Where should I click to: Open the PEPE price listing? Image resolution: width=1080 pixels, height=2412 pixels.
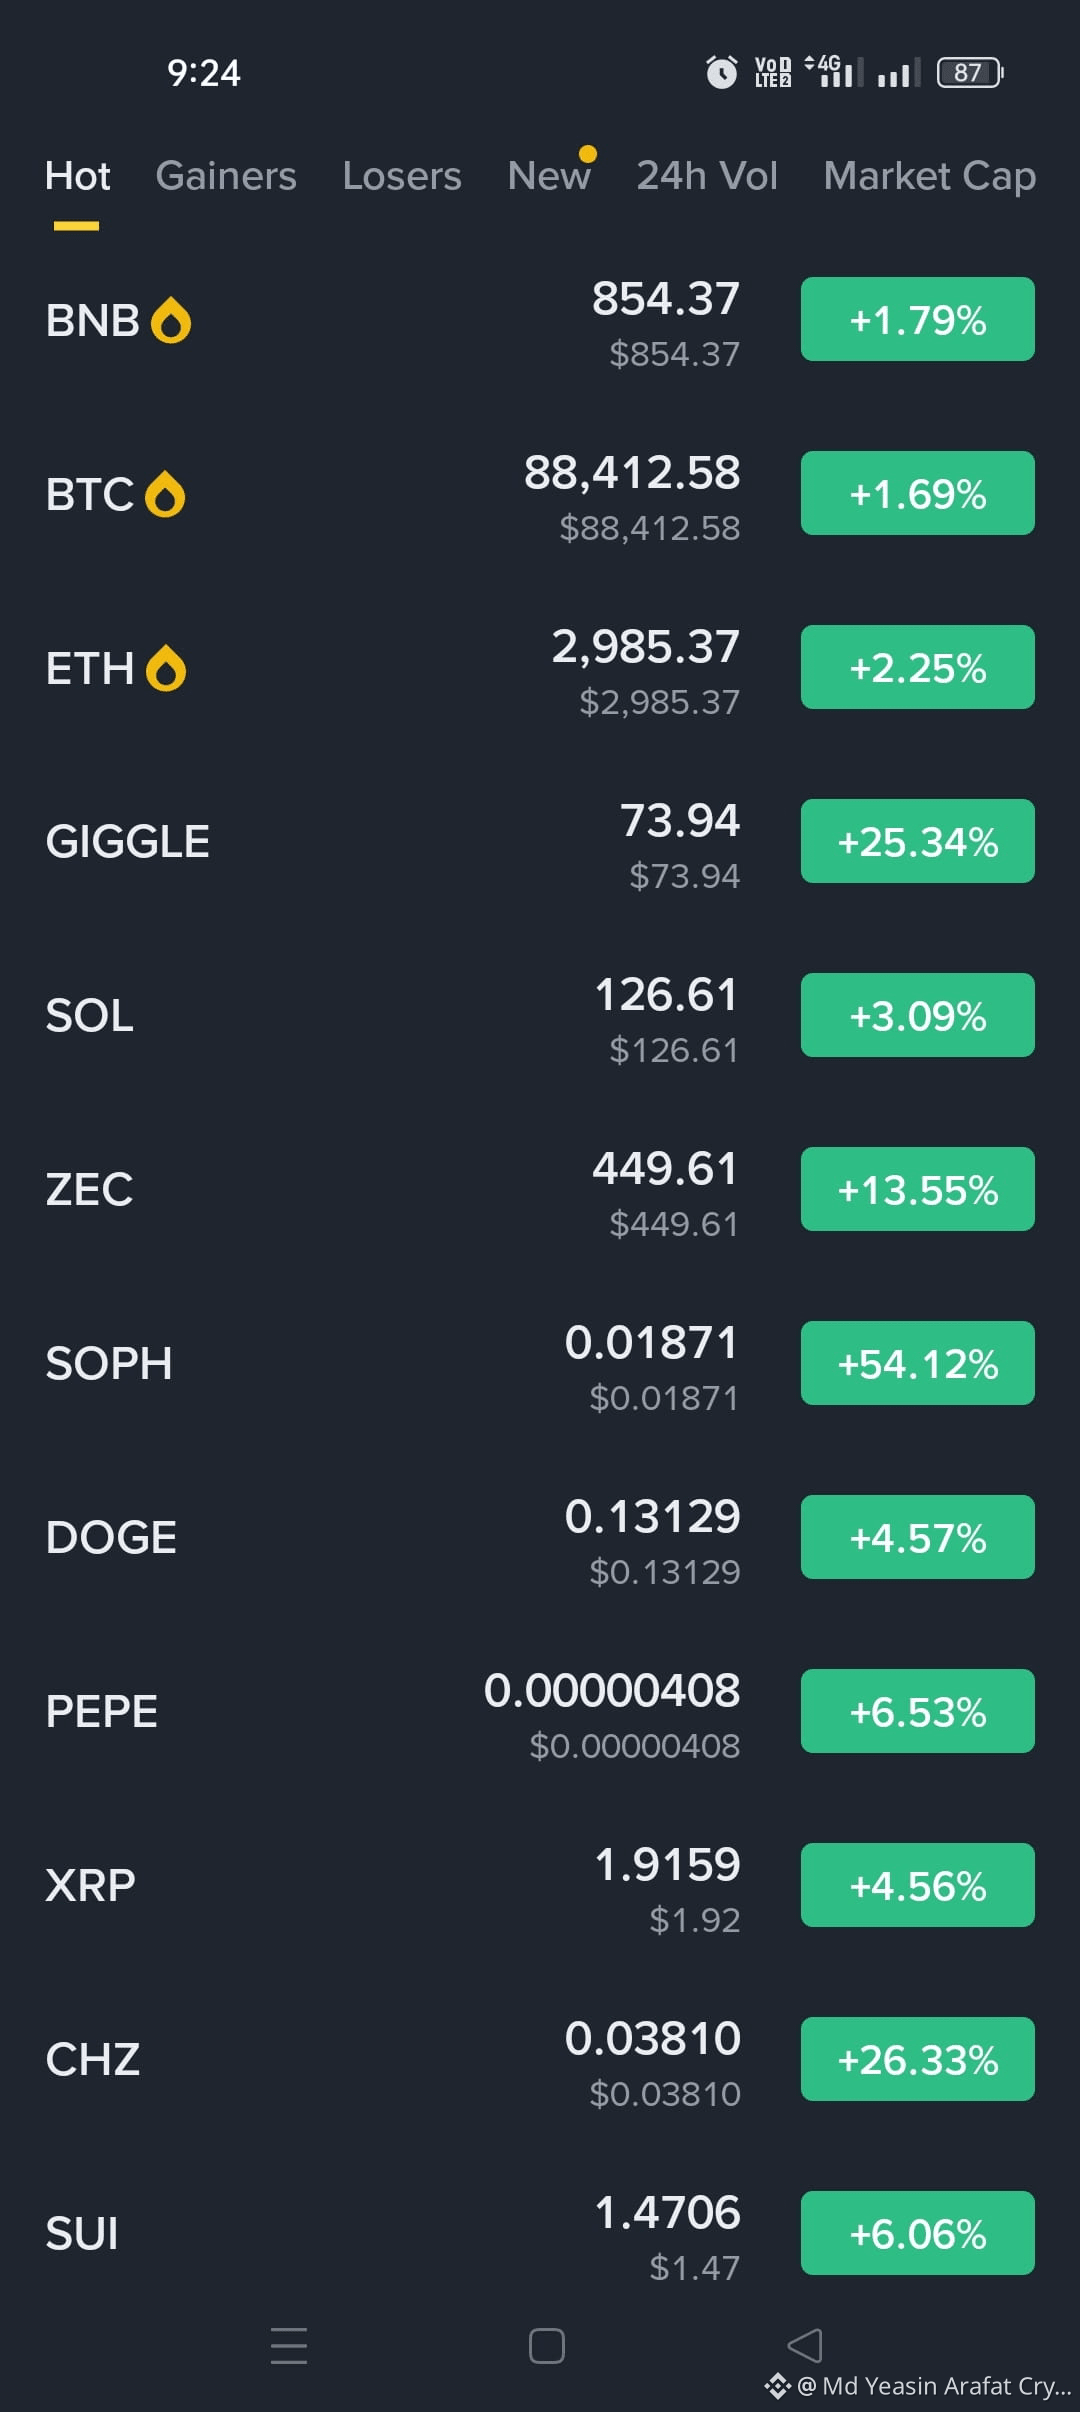[540, 1711]
